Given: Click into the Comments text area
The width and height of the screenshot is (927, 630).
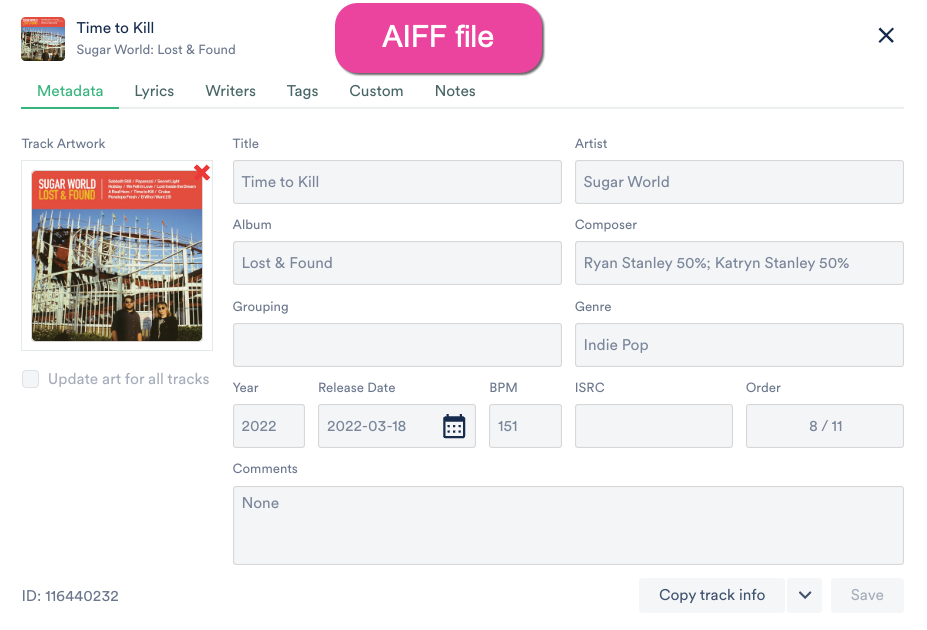Looking at the screenshot, I should point(568,525).
